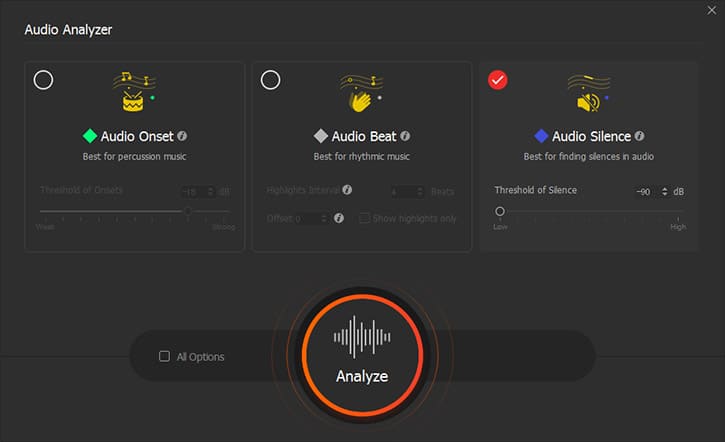Enable the All Options checkbox
725x442 pixels.
point(164,356)
